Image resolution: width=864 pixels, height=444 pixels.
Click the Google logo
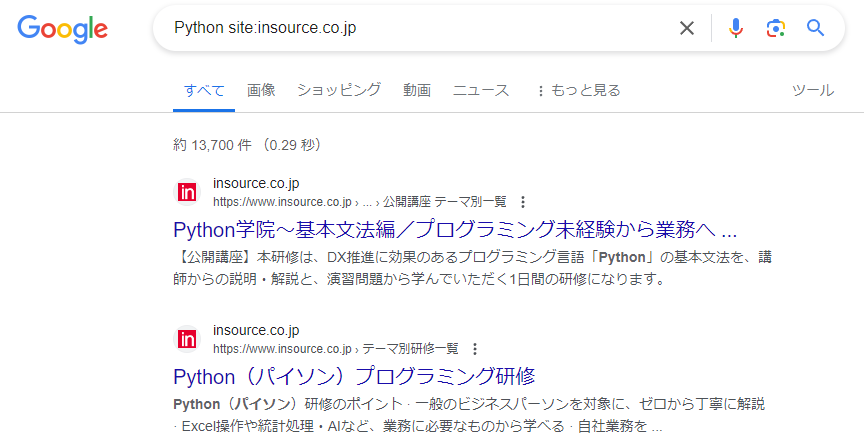(x=62, y=29)
